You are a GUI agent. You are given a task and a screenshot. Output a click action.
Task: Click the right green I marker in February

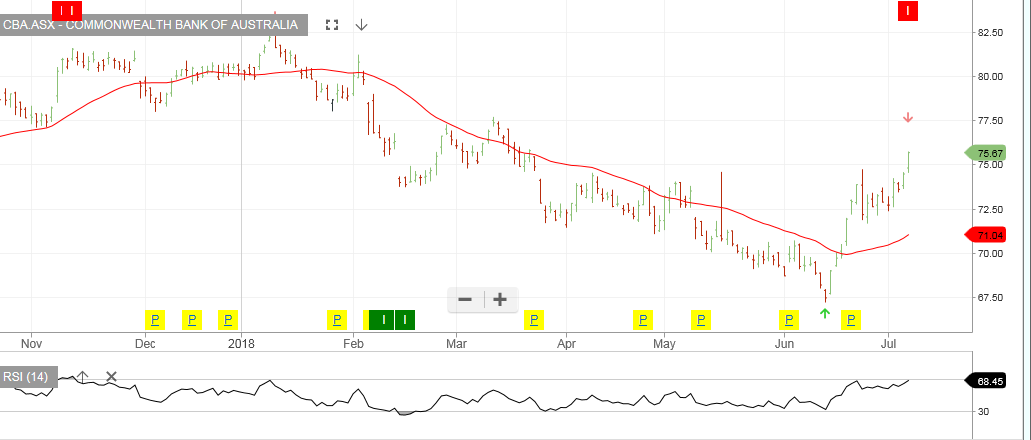click(x=405, y=320)
